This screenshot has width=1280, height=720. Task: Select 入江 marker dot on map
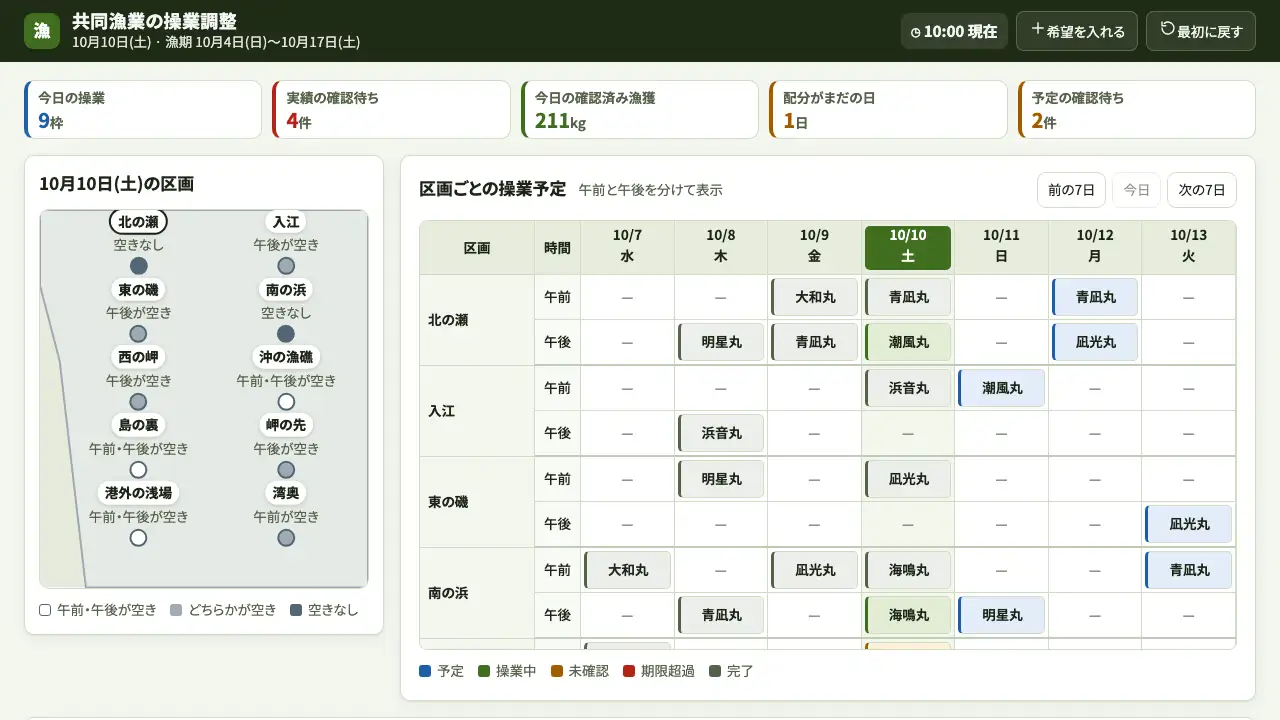point(286,266)
